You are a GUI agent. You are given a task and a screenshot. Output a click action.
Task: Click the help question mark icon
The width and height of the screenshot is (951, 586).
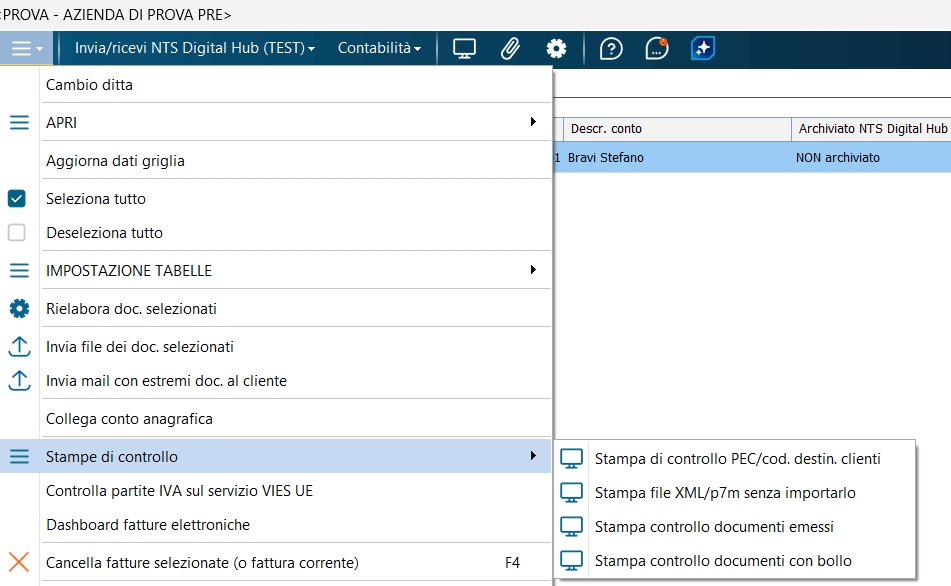click(x=611, y=48)
